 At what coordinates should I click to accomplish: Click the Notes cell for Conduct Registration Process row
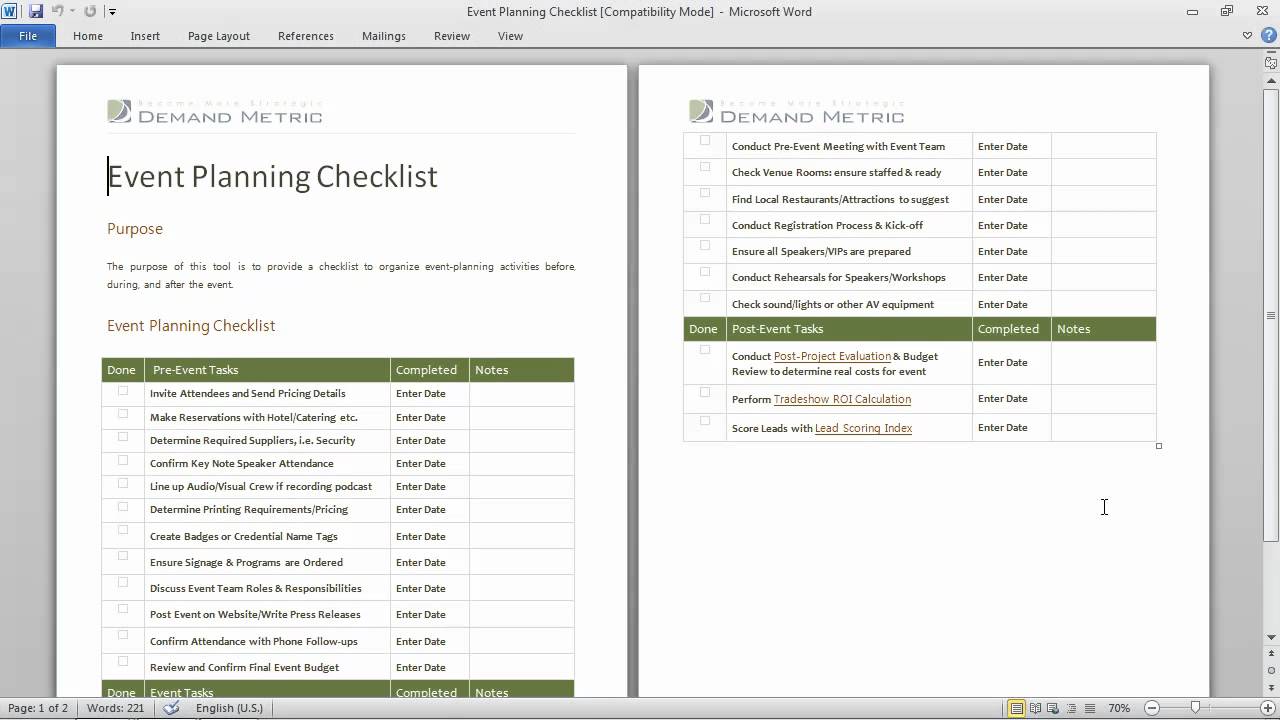point(1103,225)
